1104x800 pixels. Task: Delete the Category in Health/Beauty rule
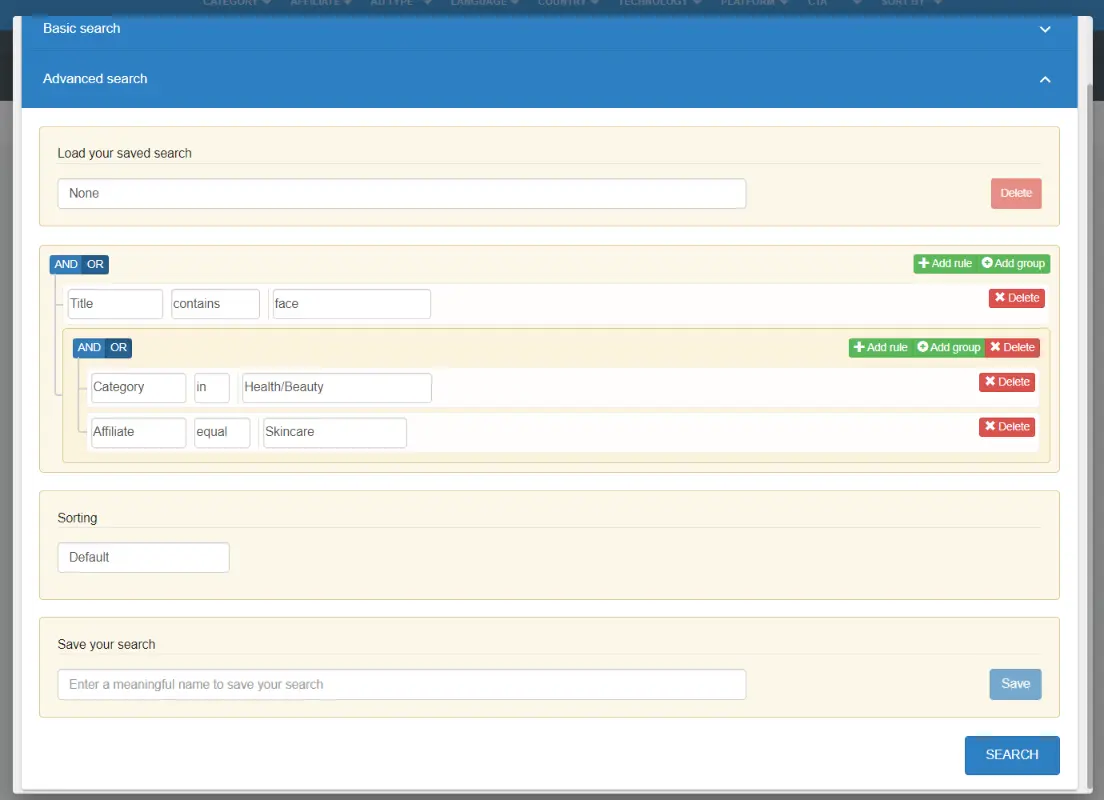coord(1006,382)
